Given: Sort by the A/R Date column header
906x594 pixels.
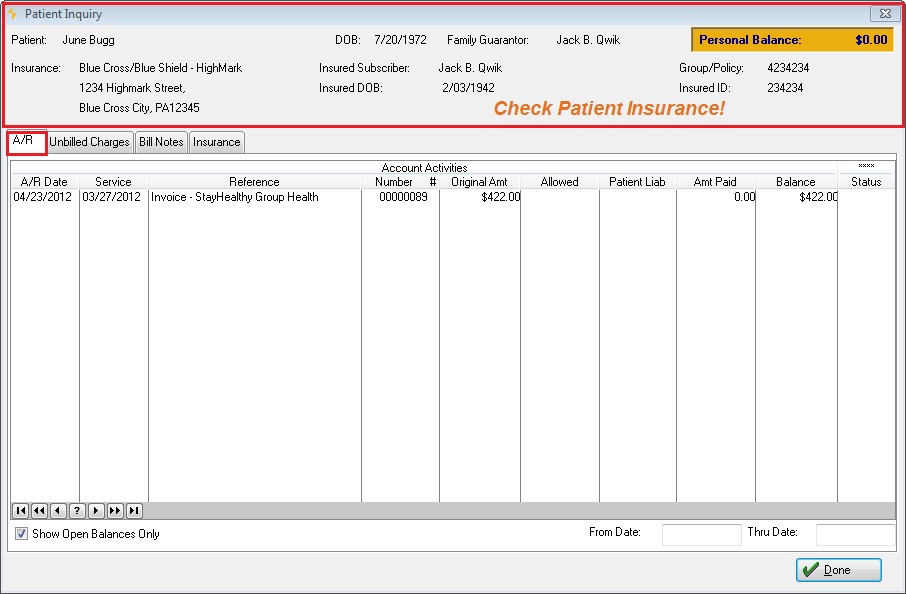Looking at the screenshot, I should tap(44, 181).
